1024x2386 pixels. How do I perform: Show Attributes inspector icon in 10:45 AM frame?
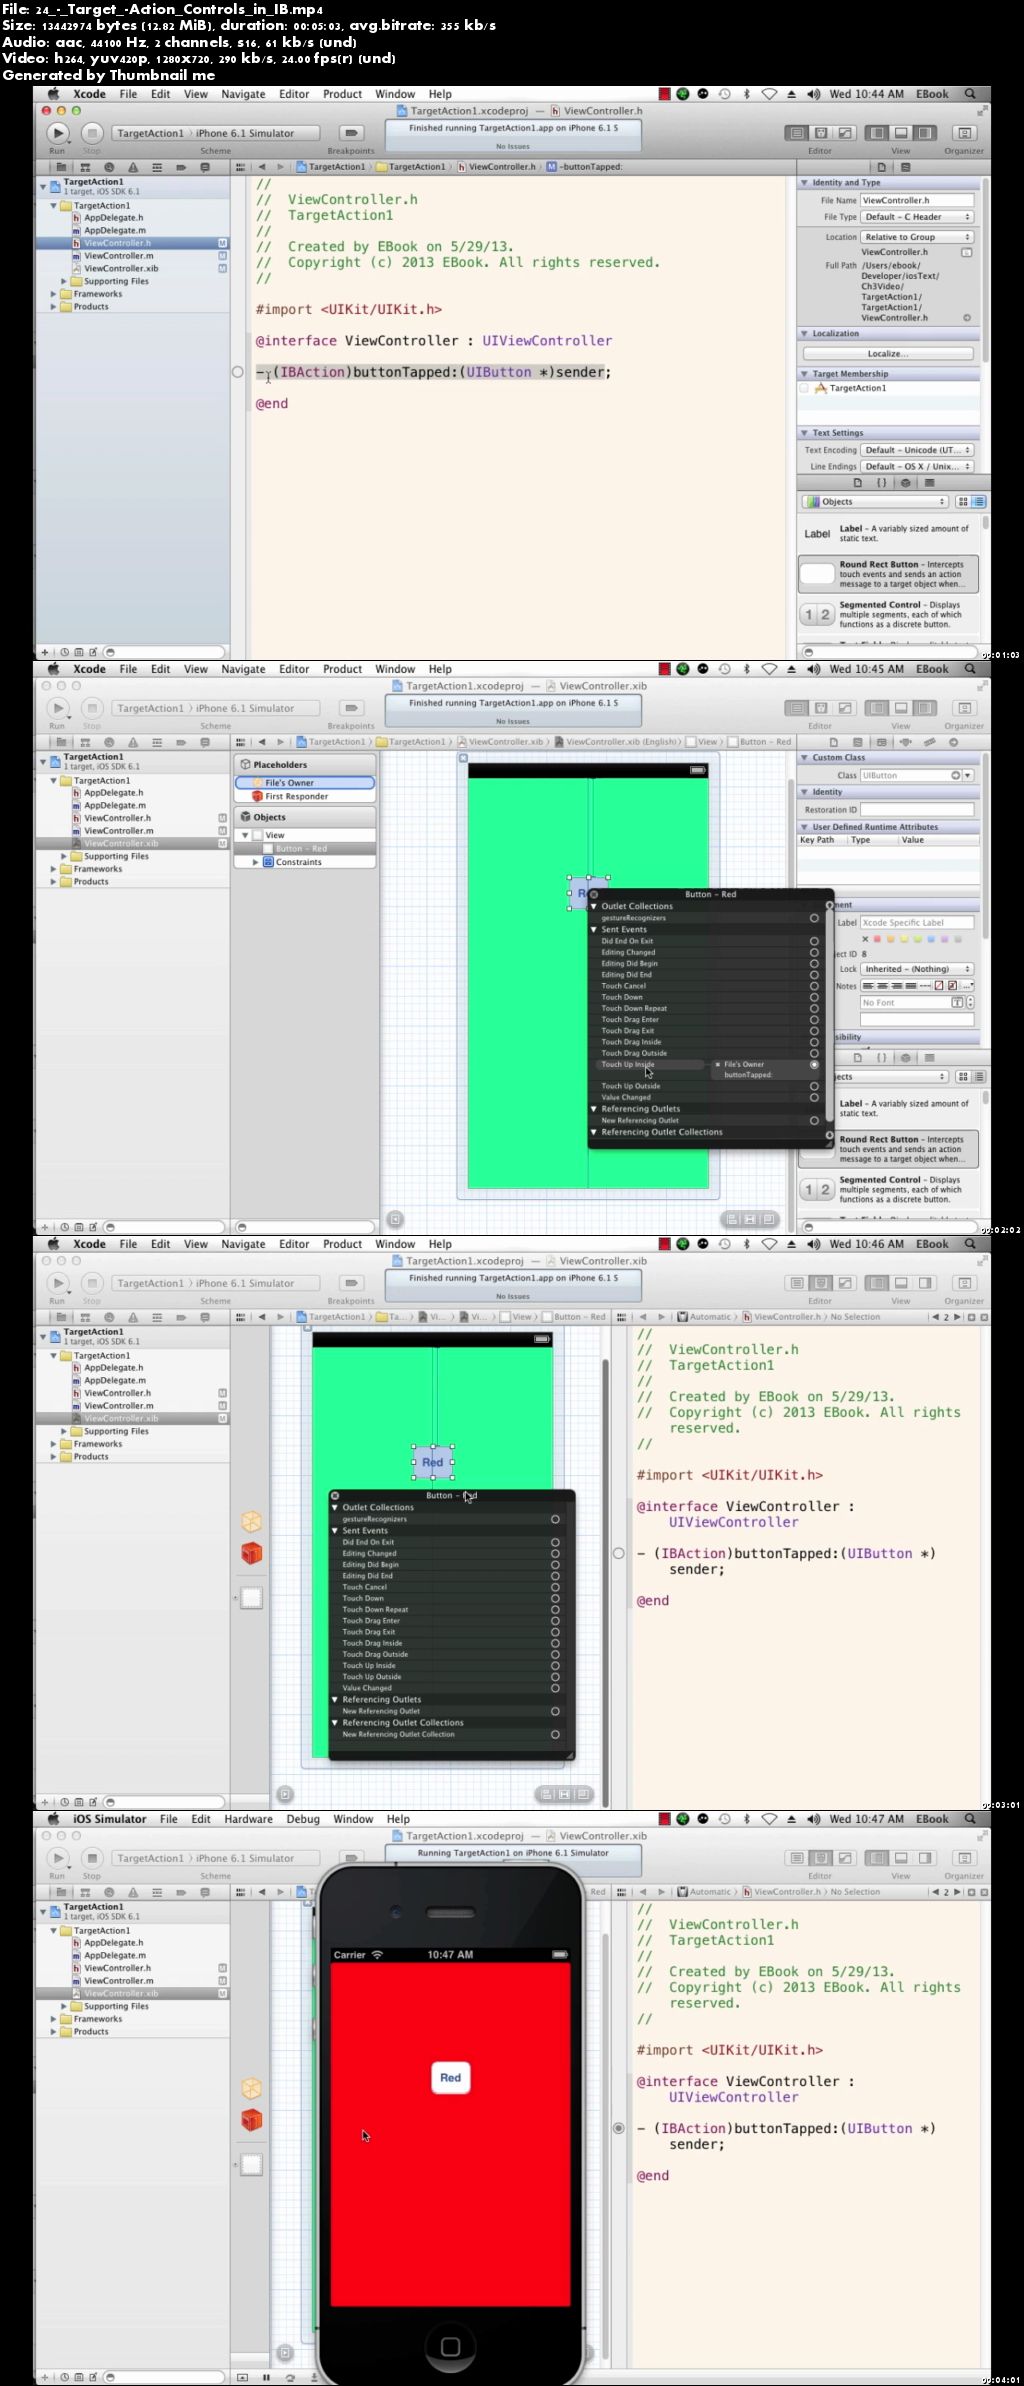click(x=905, y=742)
